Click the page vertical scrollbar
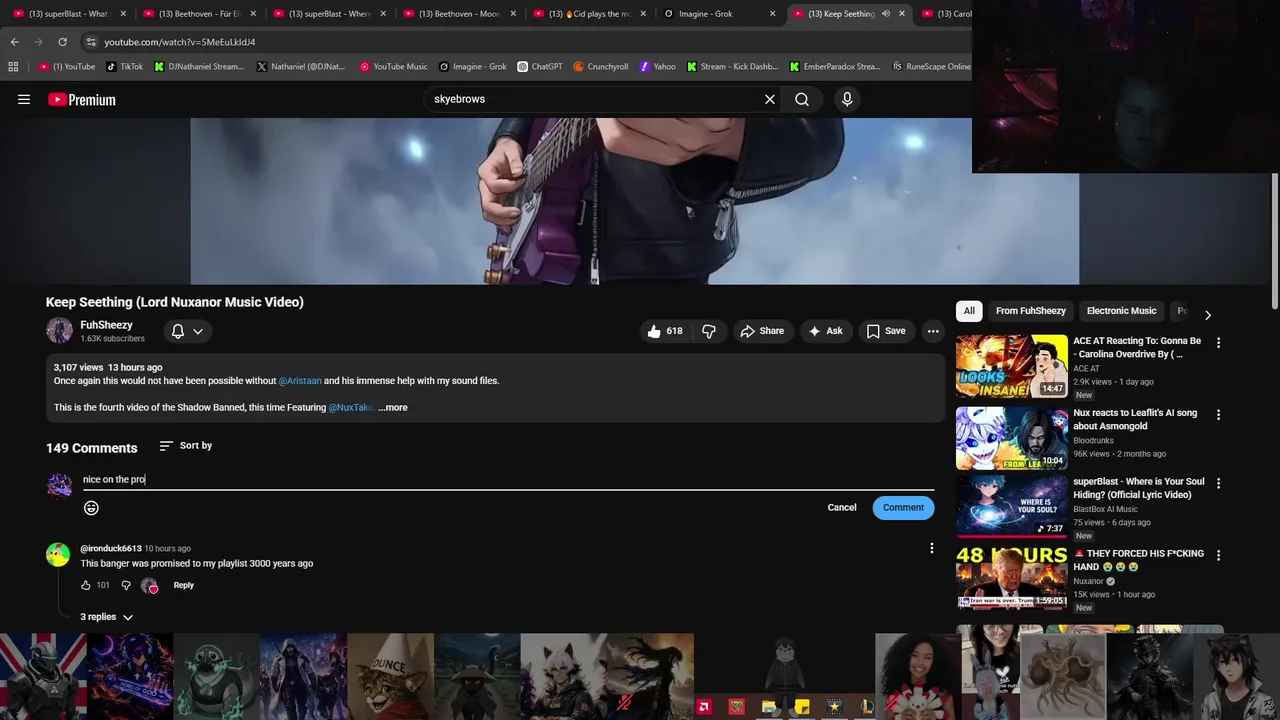Viewport: 1280px width, 720px height. point(1275,240)
